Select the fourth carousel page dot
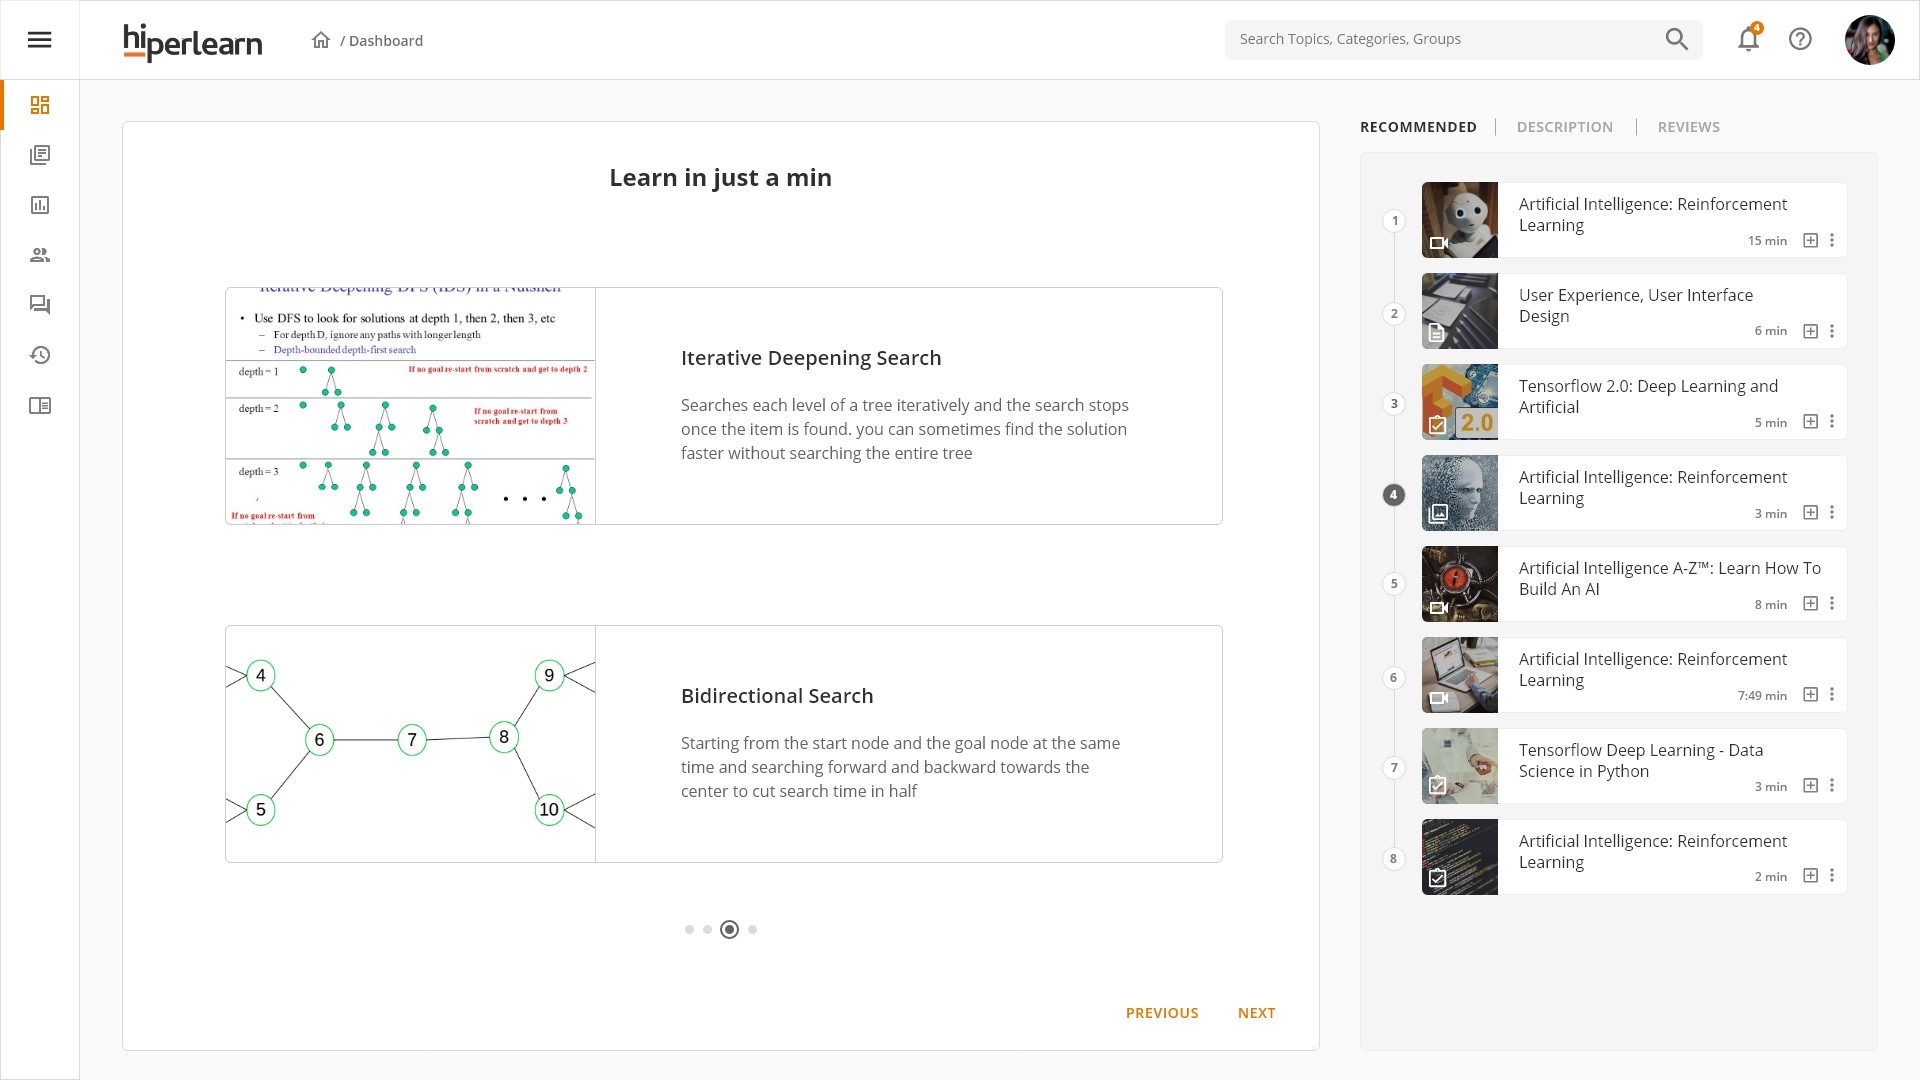The height and width of the screenshot is (1080, 1920). pyautogui.click(x=752, y=930)
